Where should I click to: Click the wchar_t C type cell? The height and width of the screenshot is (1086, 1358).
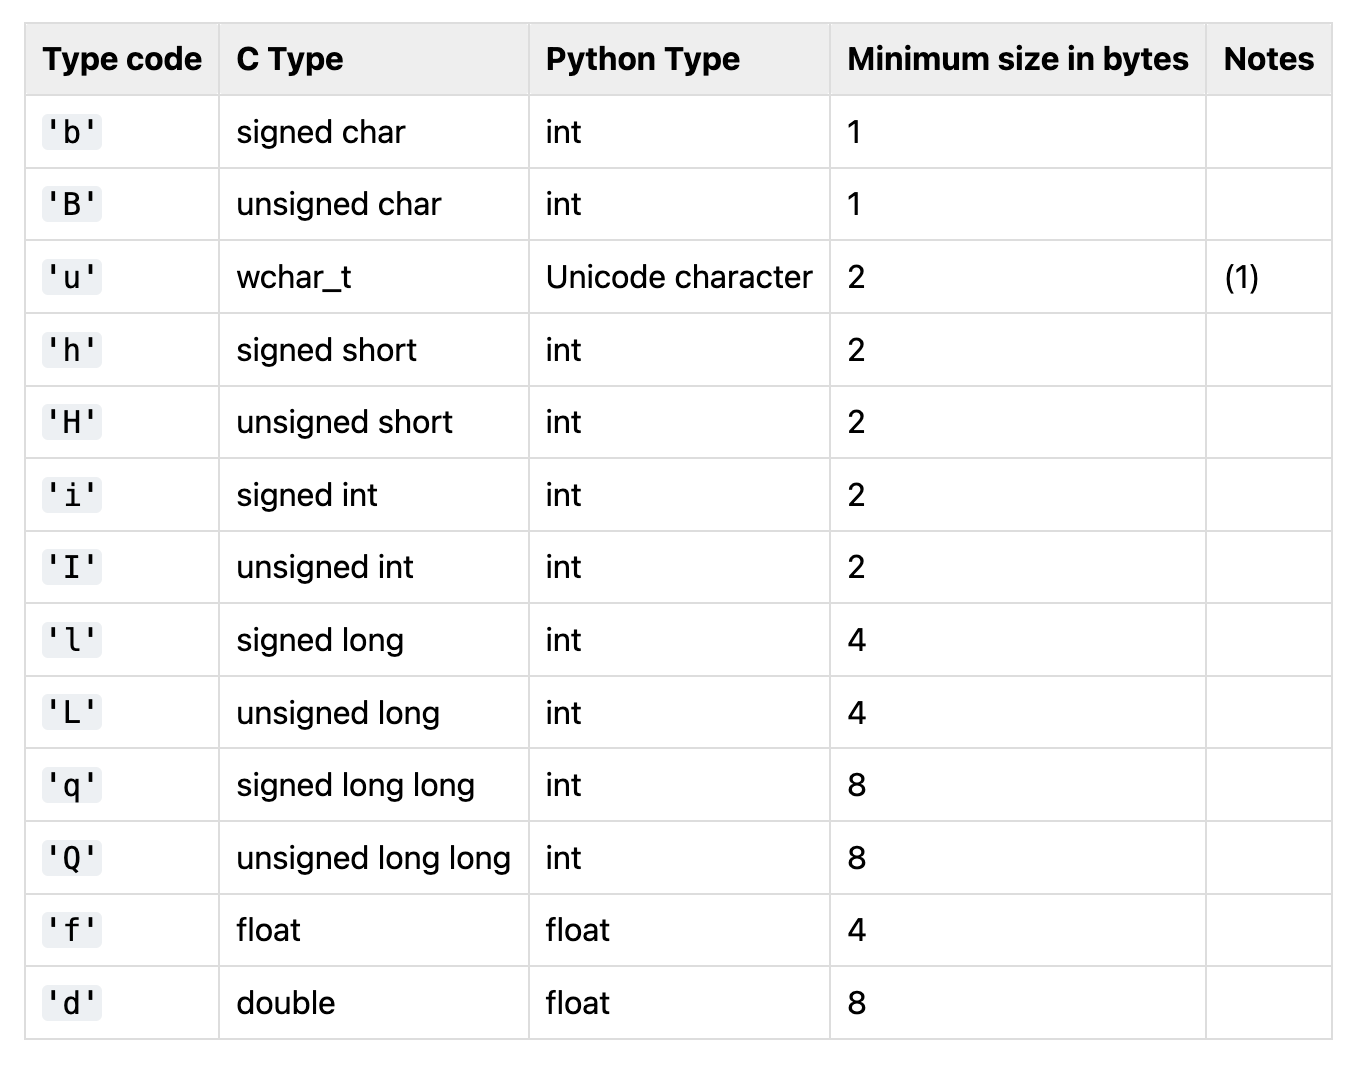click(x=294, y=277)
